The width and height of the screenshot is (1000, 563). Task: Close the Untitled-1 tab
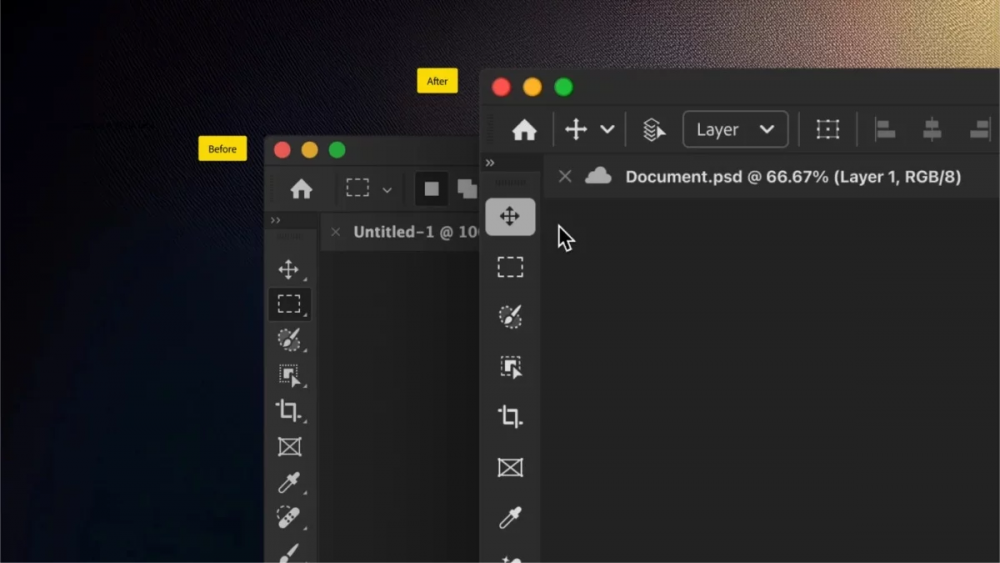pos(335,232)
